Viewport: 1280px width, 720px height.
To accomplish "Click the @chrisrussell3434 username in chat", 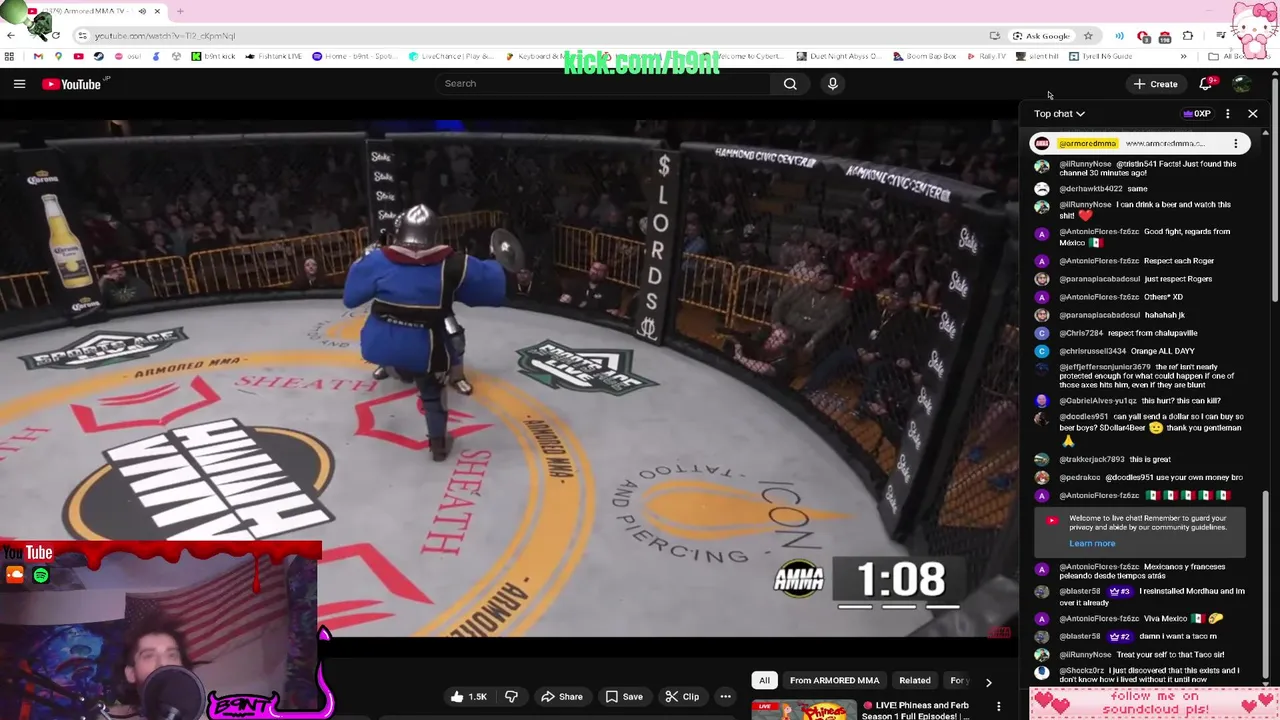I will pos(1093,351).
